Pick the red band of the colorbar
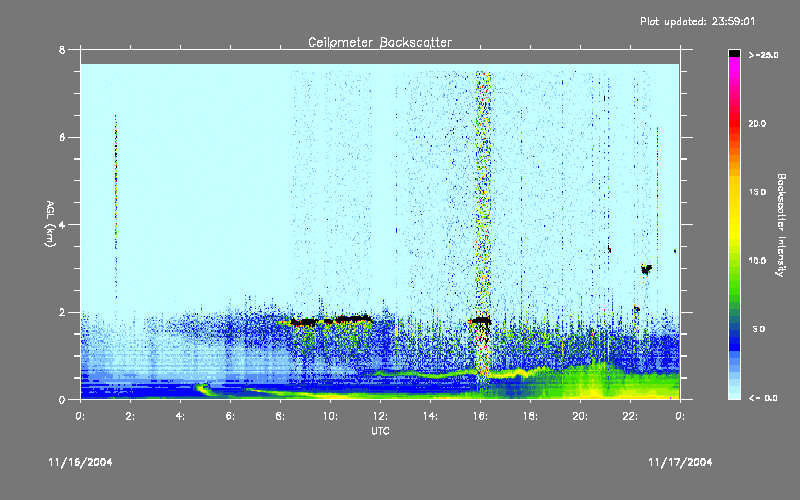Viewport: 800px width, 500px height. coord(734,125)
